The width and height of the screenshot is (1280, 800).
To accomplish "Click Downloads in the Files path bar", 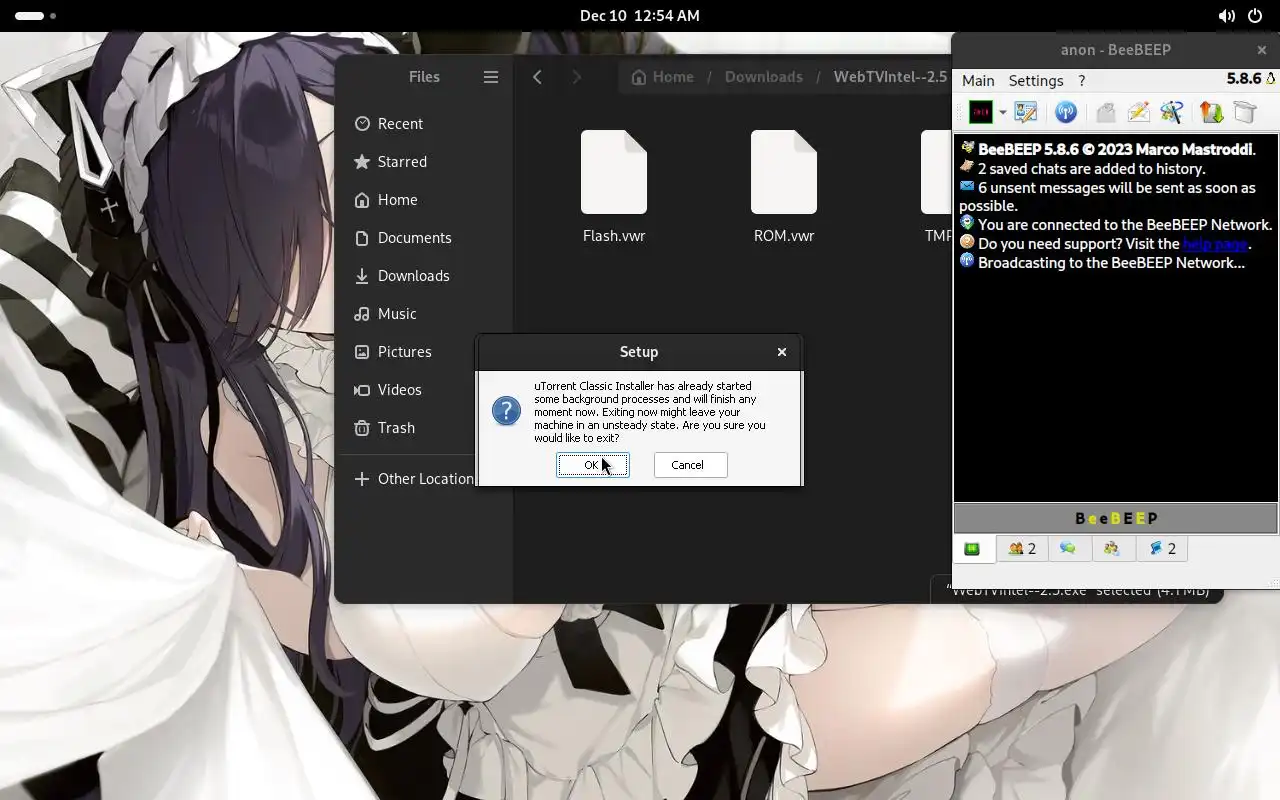I will tap(764, 77).
